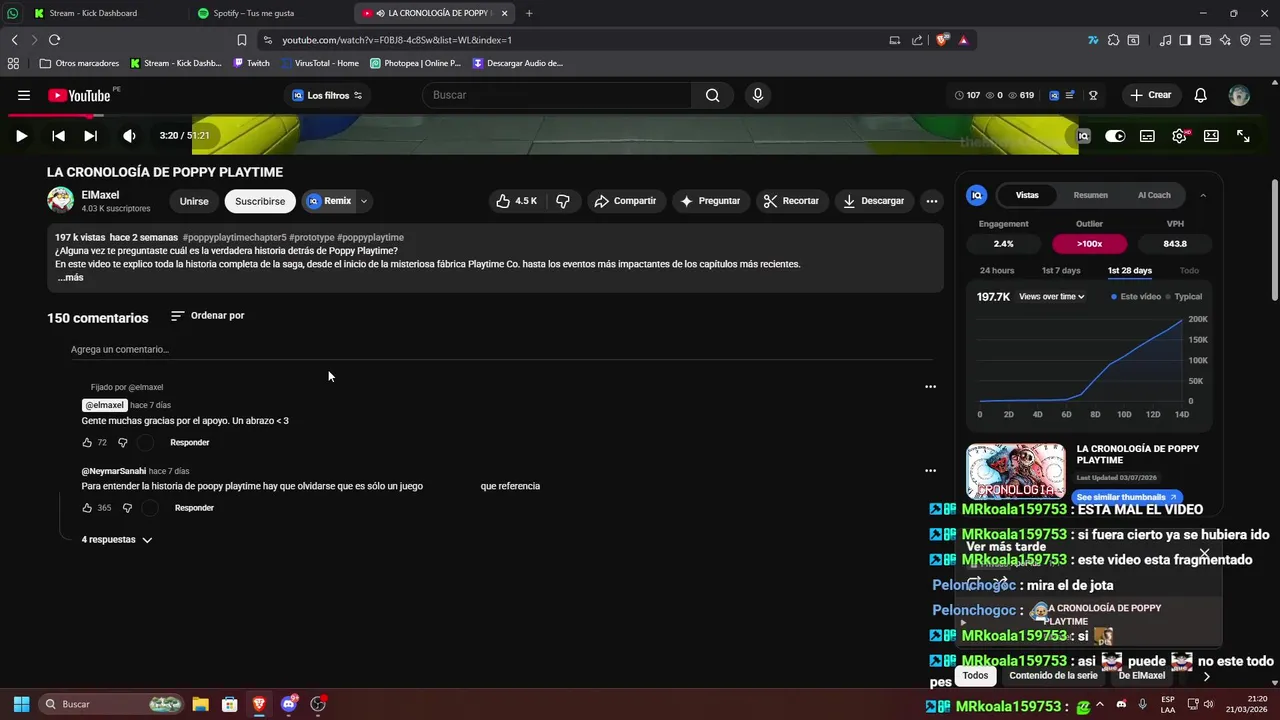The width and height of the screenshot is (1280, 720).
Task: Expand the 4 respuestas replies
Action: (x=117, y=540)
